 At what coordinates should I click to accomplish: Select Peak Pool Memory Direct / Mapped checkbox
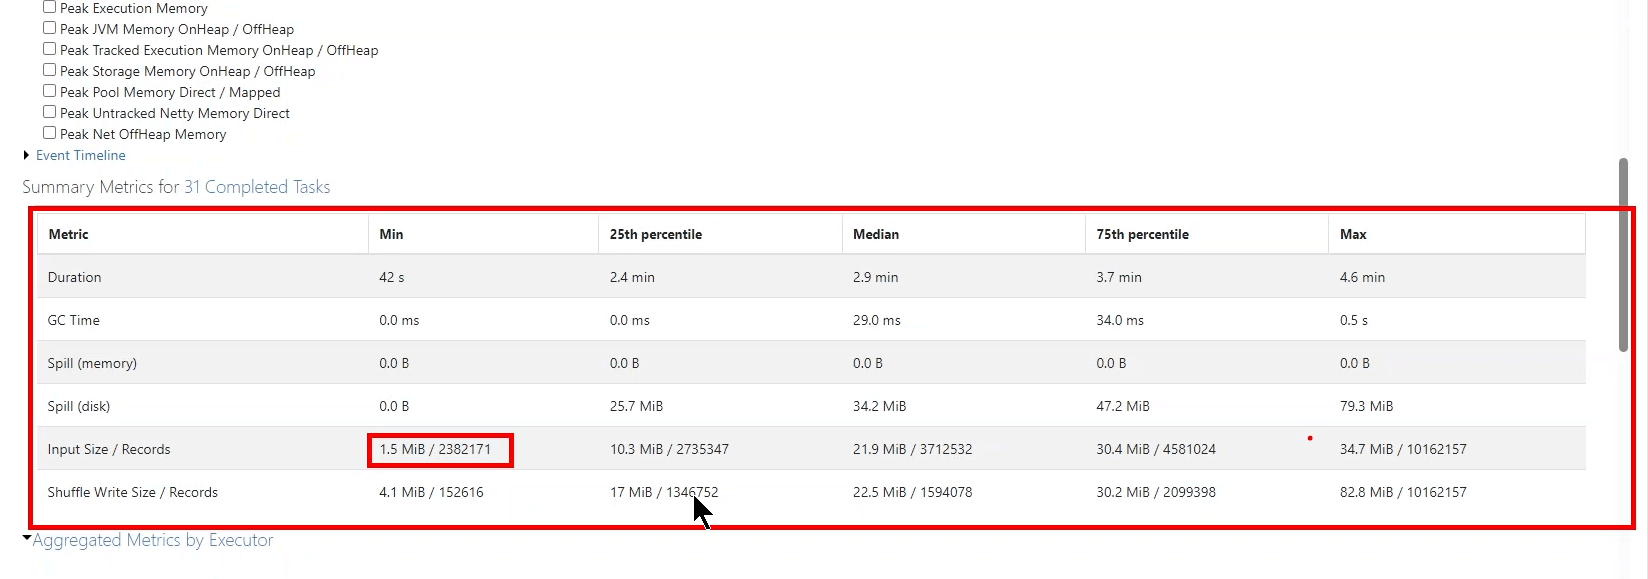[x=49, y=91]
